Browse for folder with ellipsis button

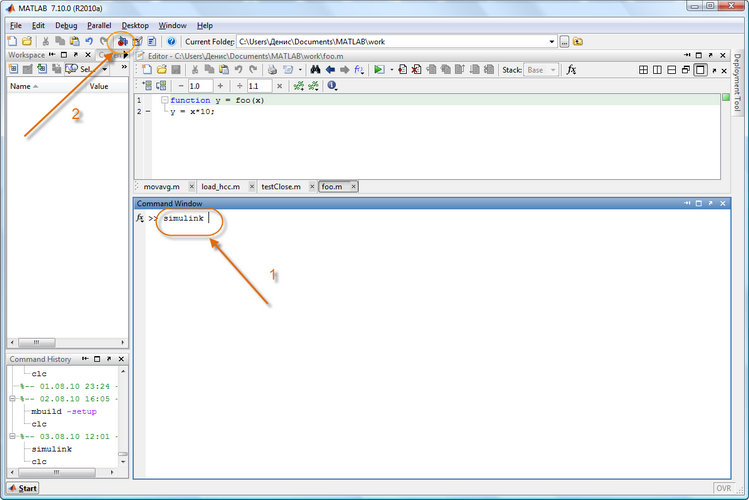pyautogui.click(x=564, y=42)
